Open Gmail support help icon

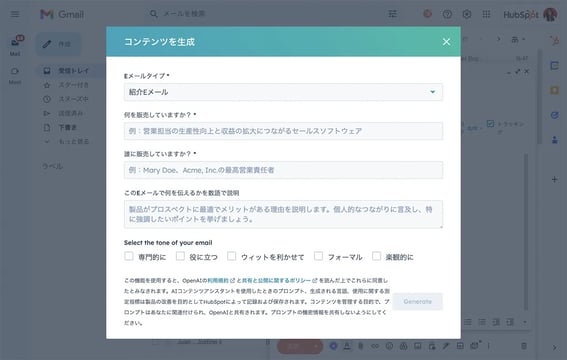pos(447,14)
